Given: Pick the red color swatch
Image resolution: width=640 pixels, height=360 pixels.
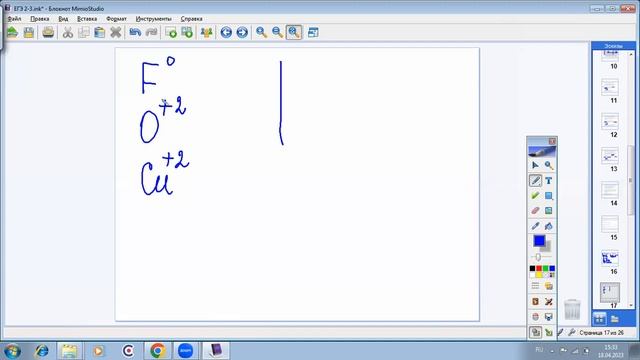Looking at the screenshot, I should (x=539, y=269).
